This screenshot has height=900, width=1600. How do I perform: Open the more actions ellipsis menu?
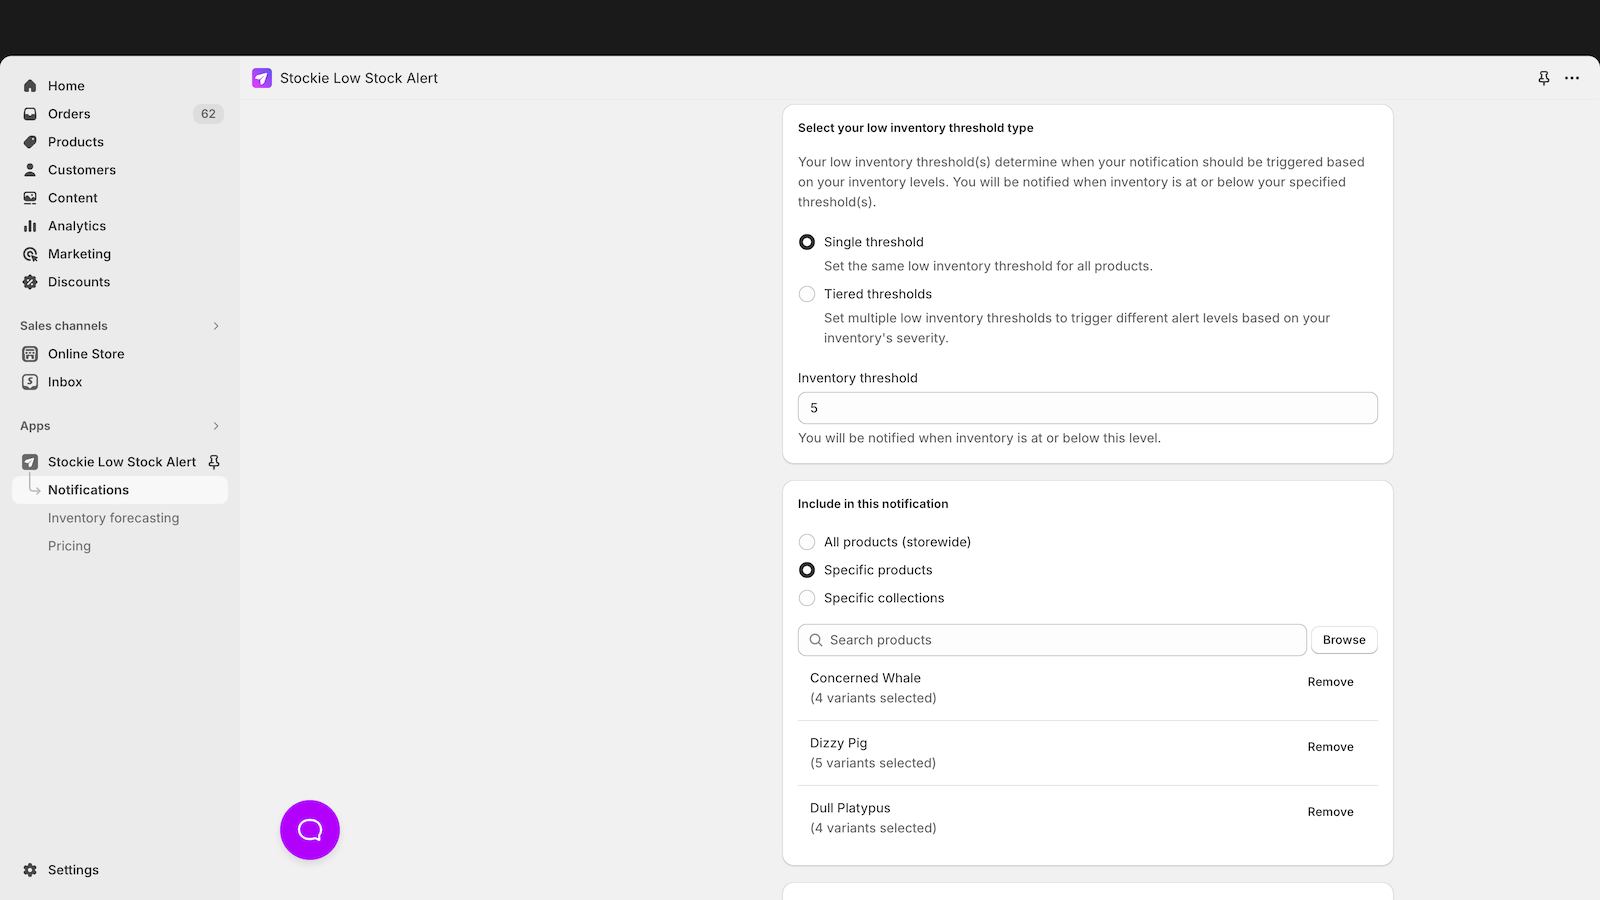1572,77
